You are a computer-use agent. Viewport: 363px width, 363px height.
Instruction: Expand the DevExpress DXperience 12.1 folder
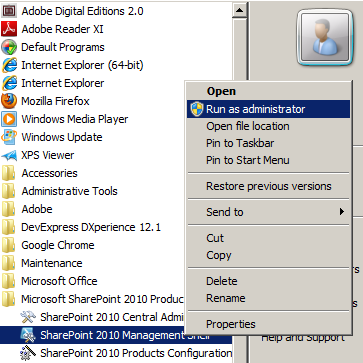[x=81, y=227]
